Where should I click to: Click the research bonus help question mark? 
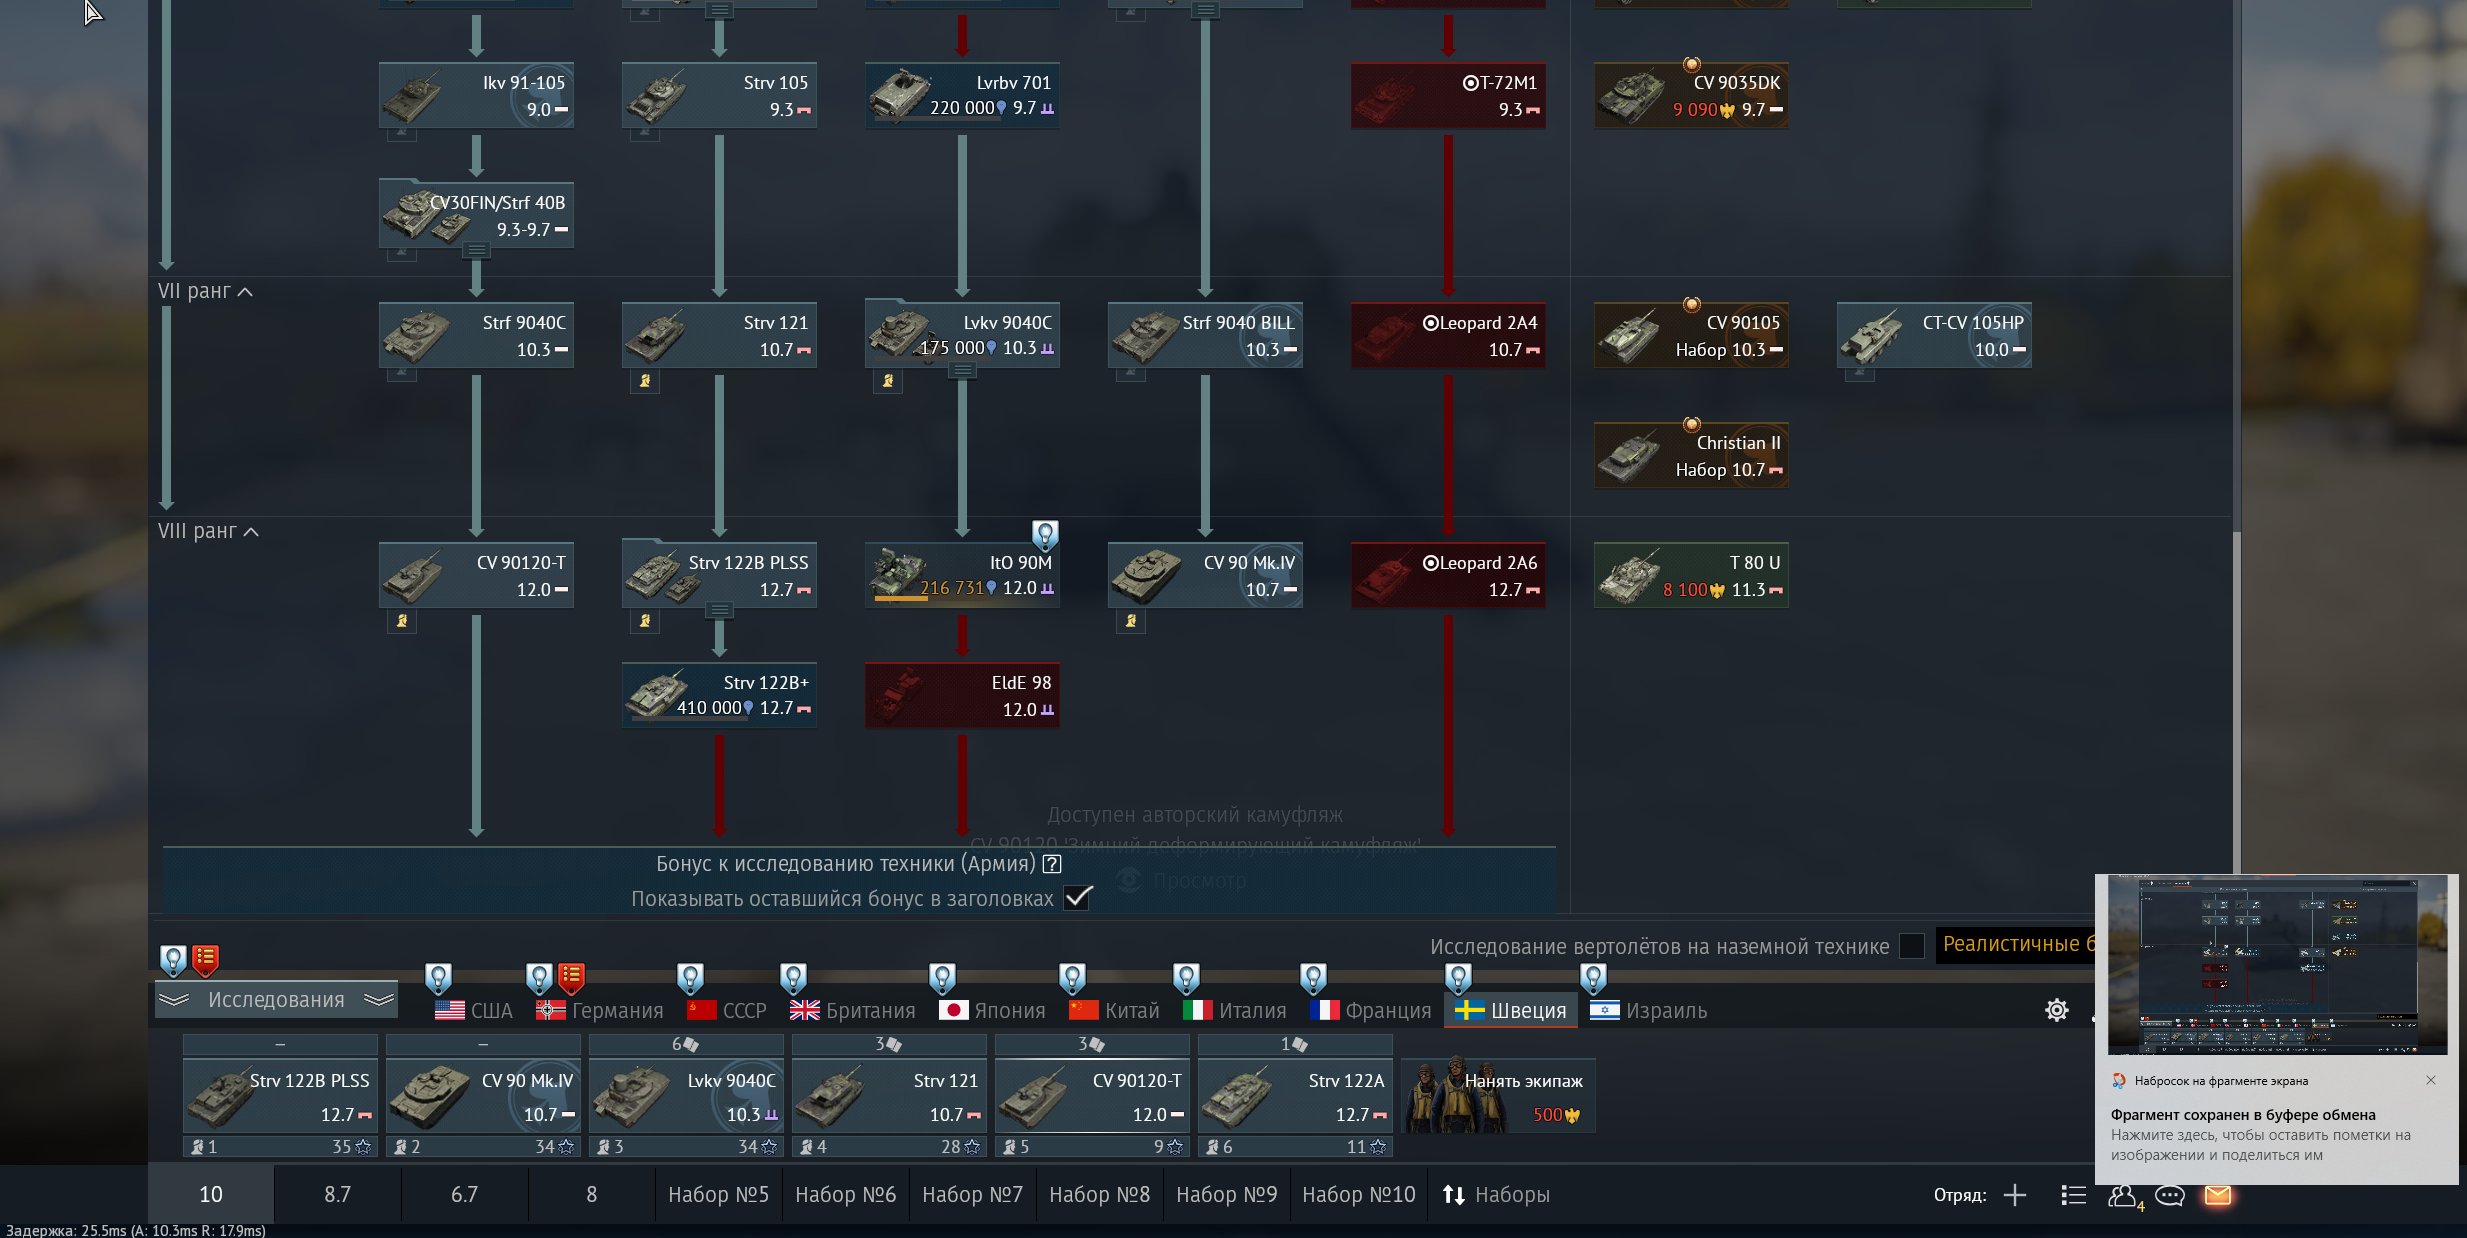[1052, 864]
